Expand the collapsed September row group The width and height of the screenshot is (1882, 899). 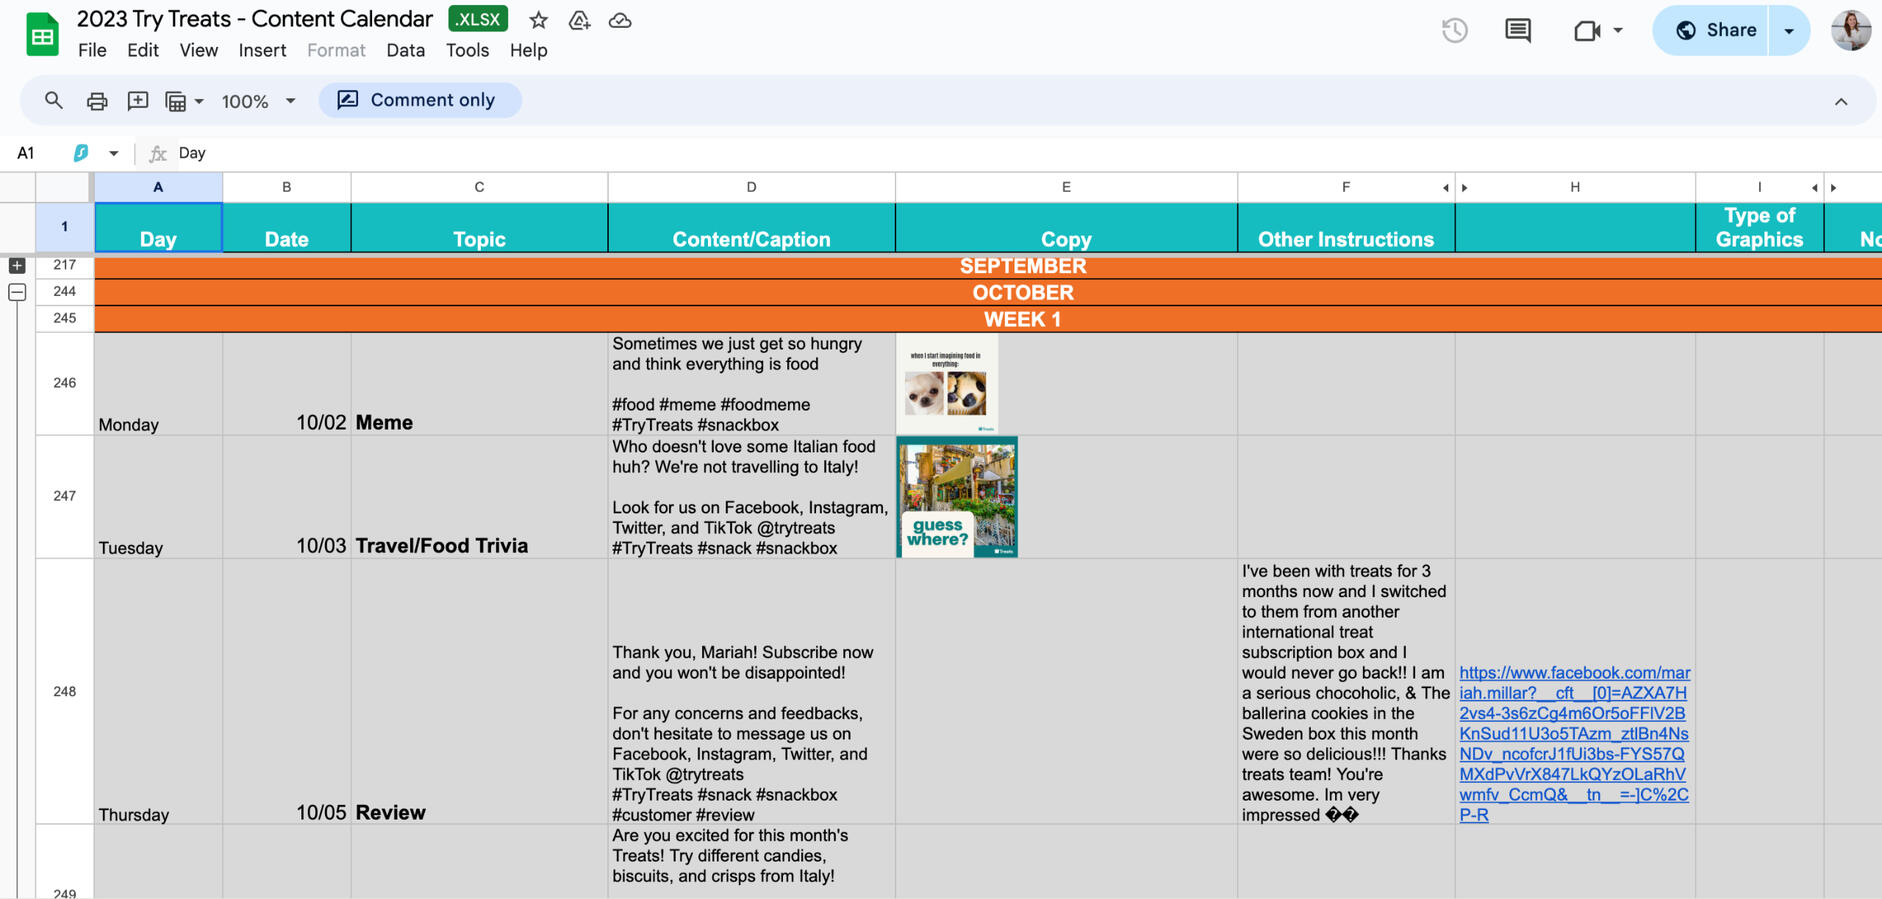(x=17, y=266)
